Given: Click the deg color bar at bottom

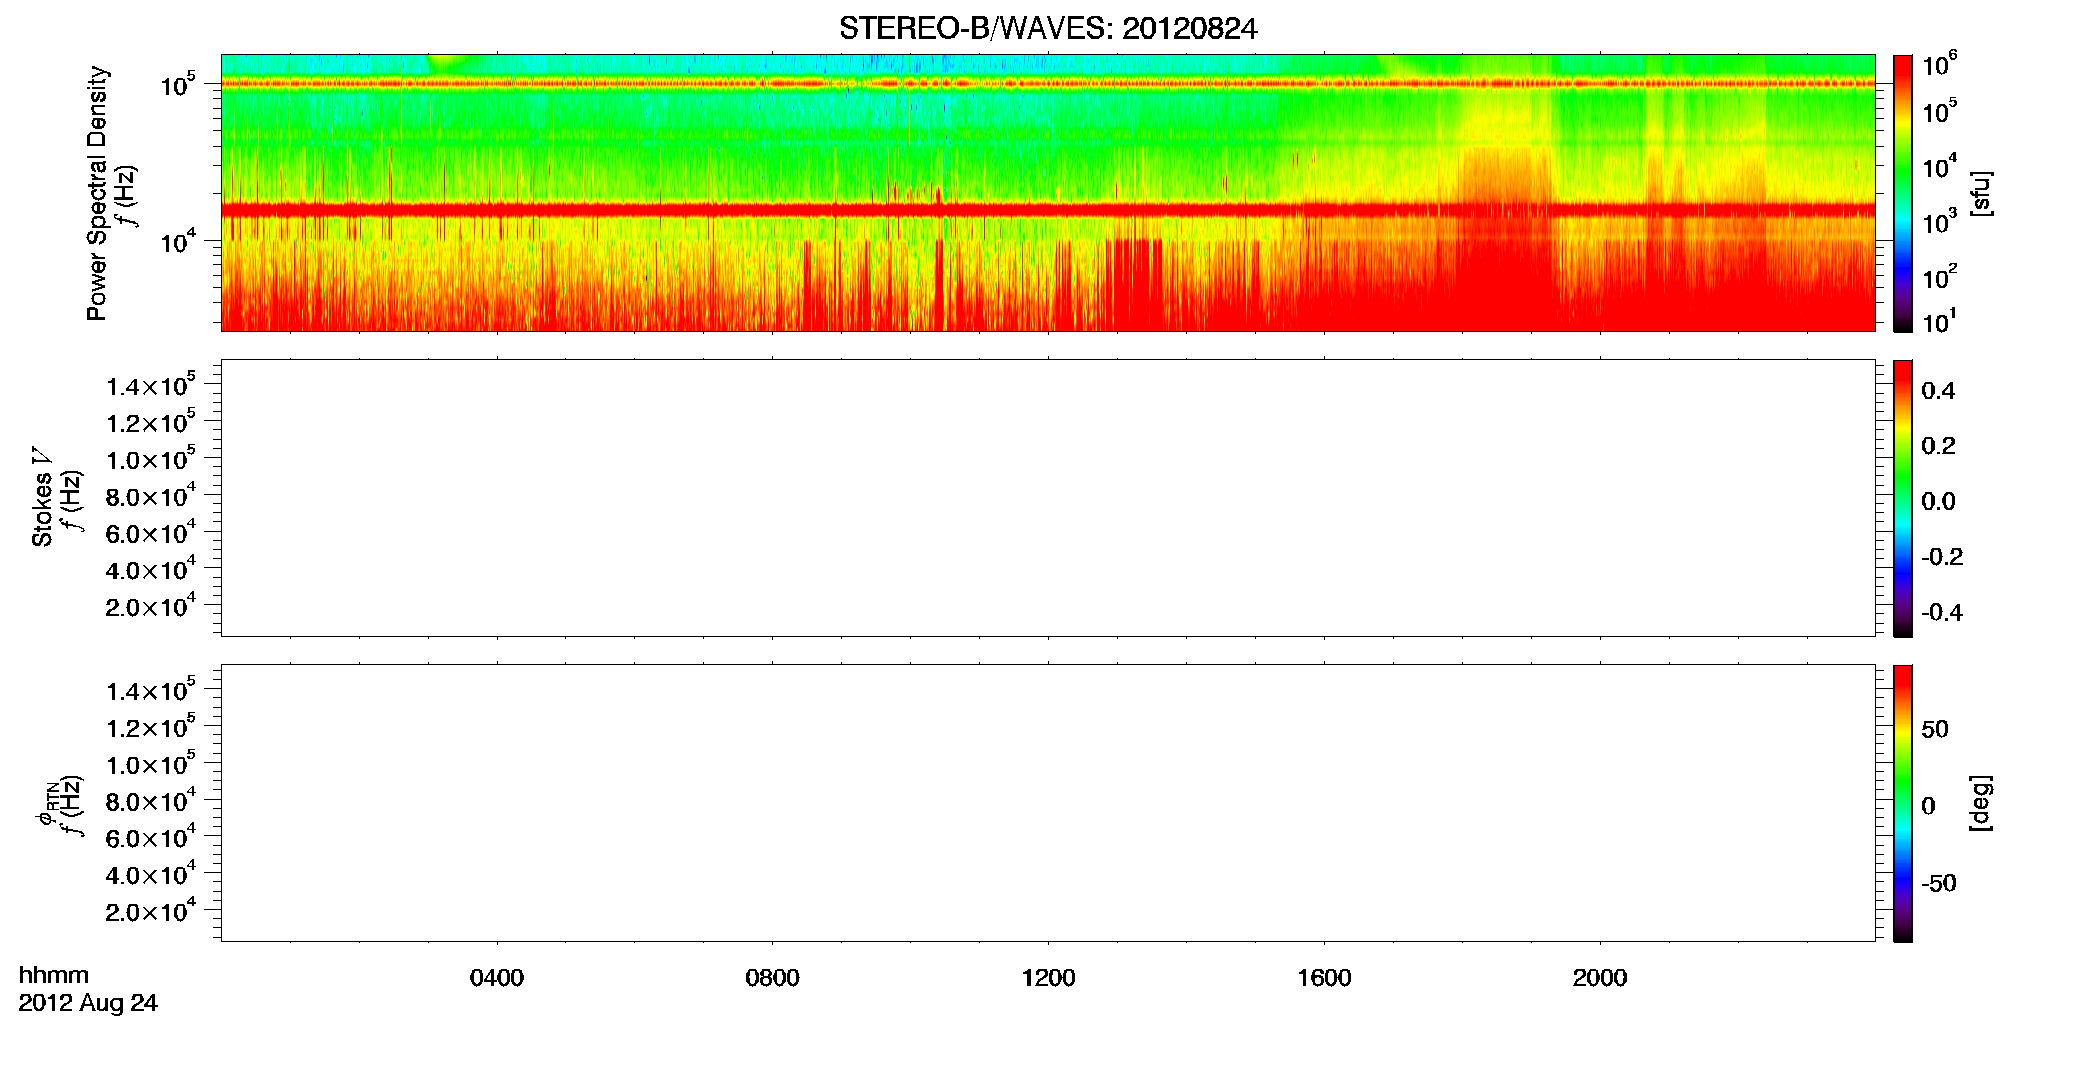Looking at the screenshot, I should pyautogui.click(x=1903, y=803).
